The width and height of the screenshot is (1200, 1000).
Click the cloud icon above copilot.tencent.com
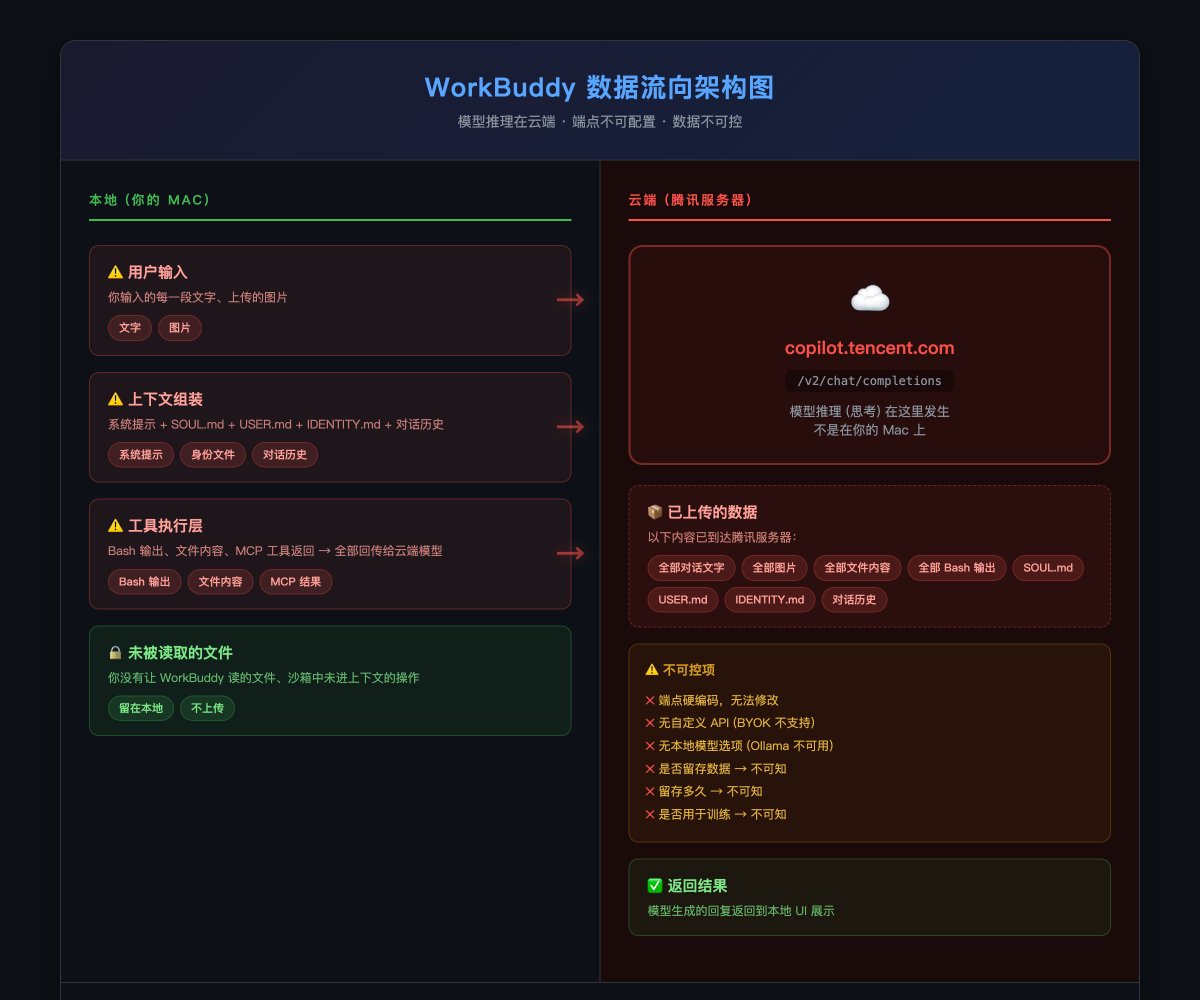870,298
